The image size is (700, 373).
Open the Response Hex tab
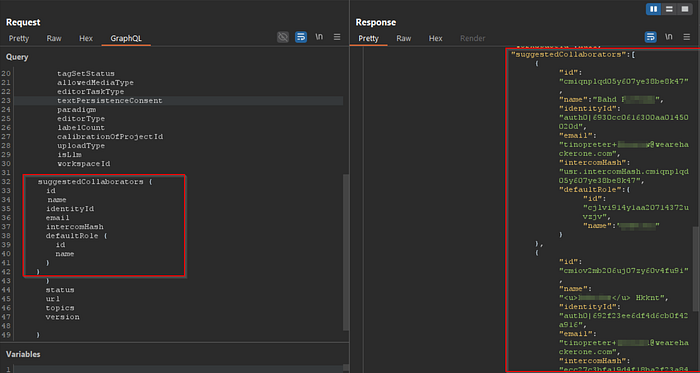[x=436, y=38]
